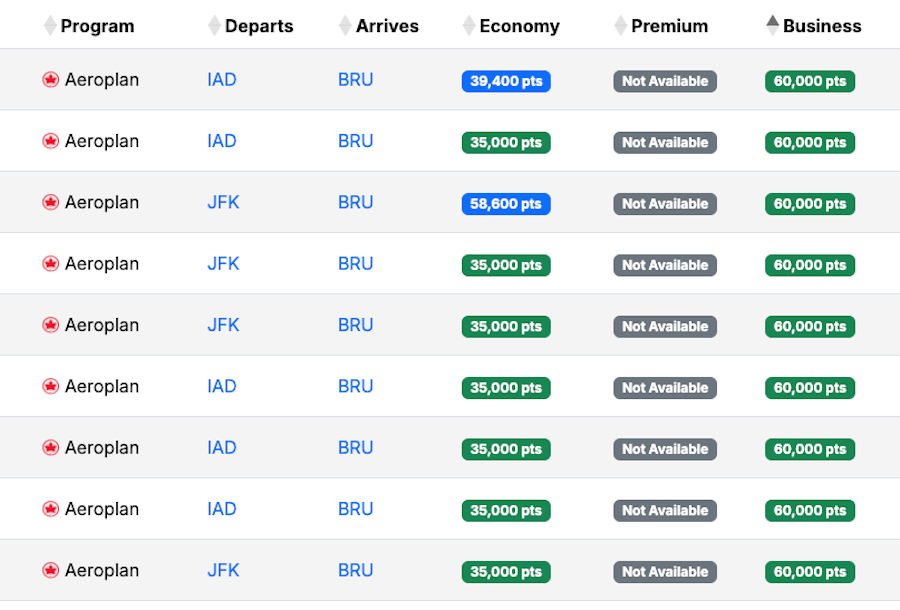Open the IAD departure link in the first row
The height and width of the screenshot is (610, 900).
(221, 80)
